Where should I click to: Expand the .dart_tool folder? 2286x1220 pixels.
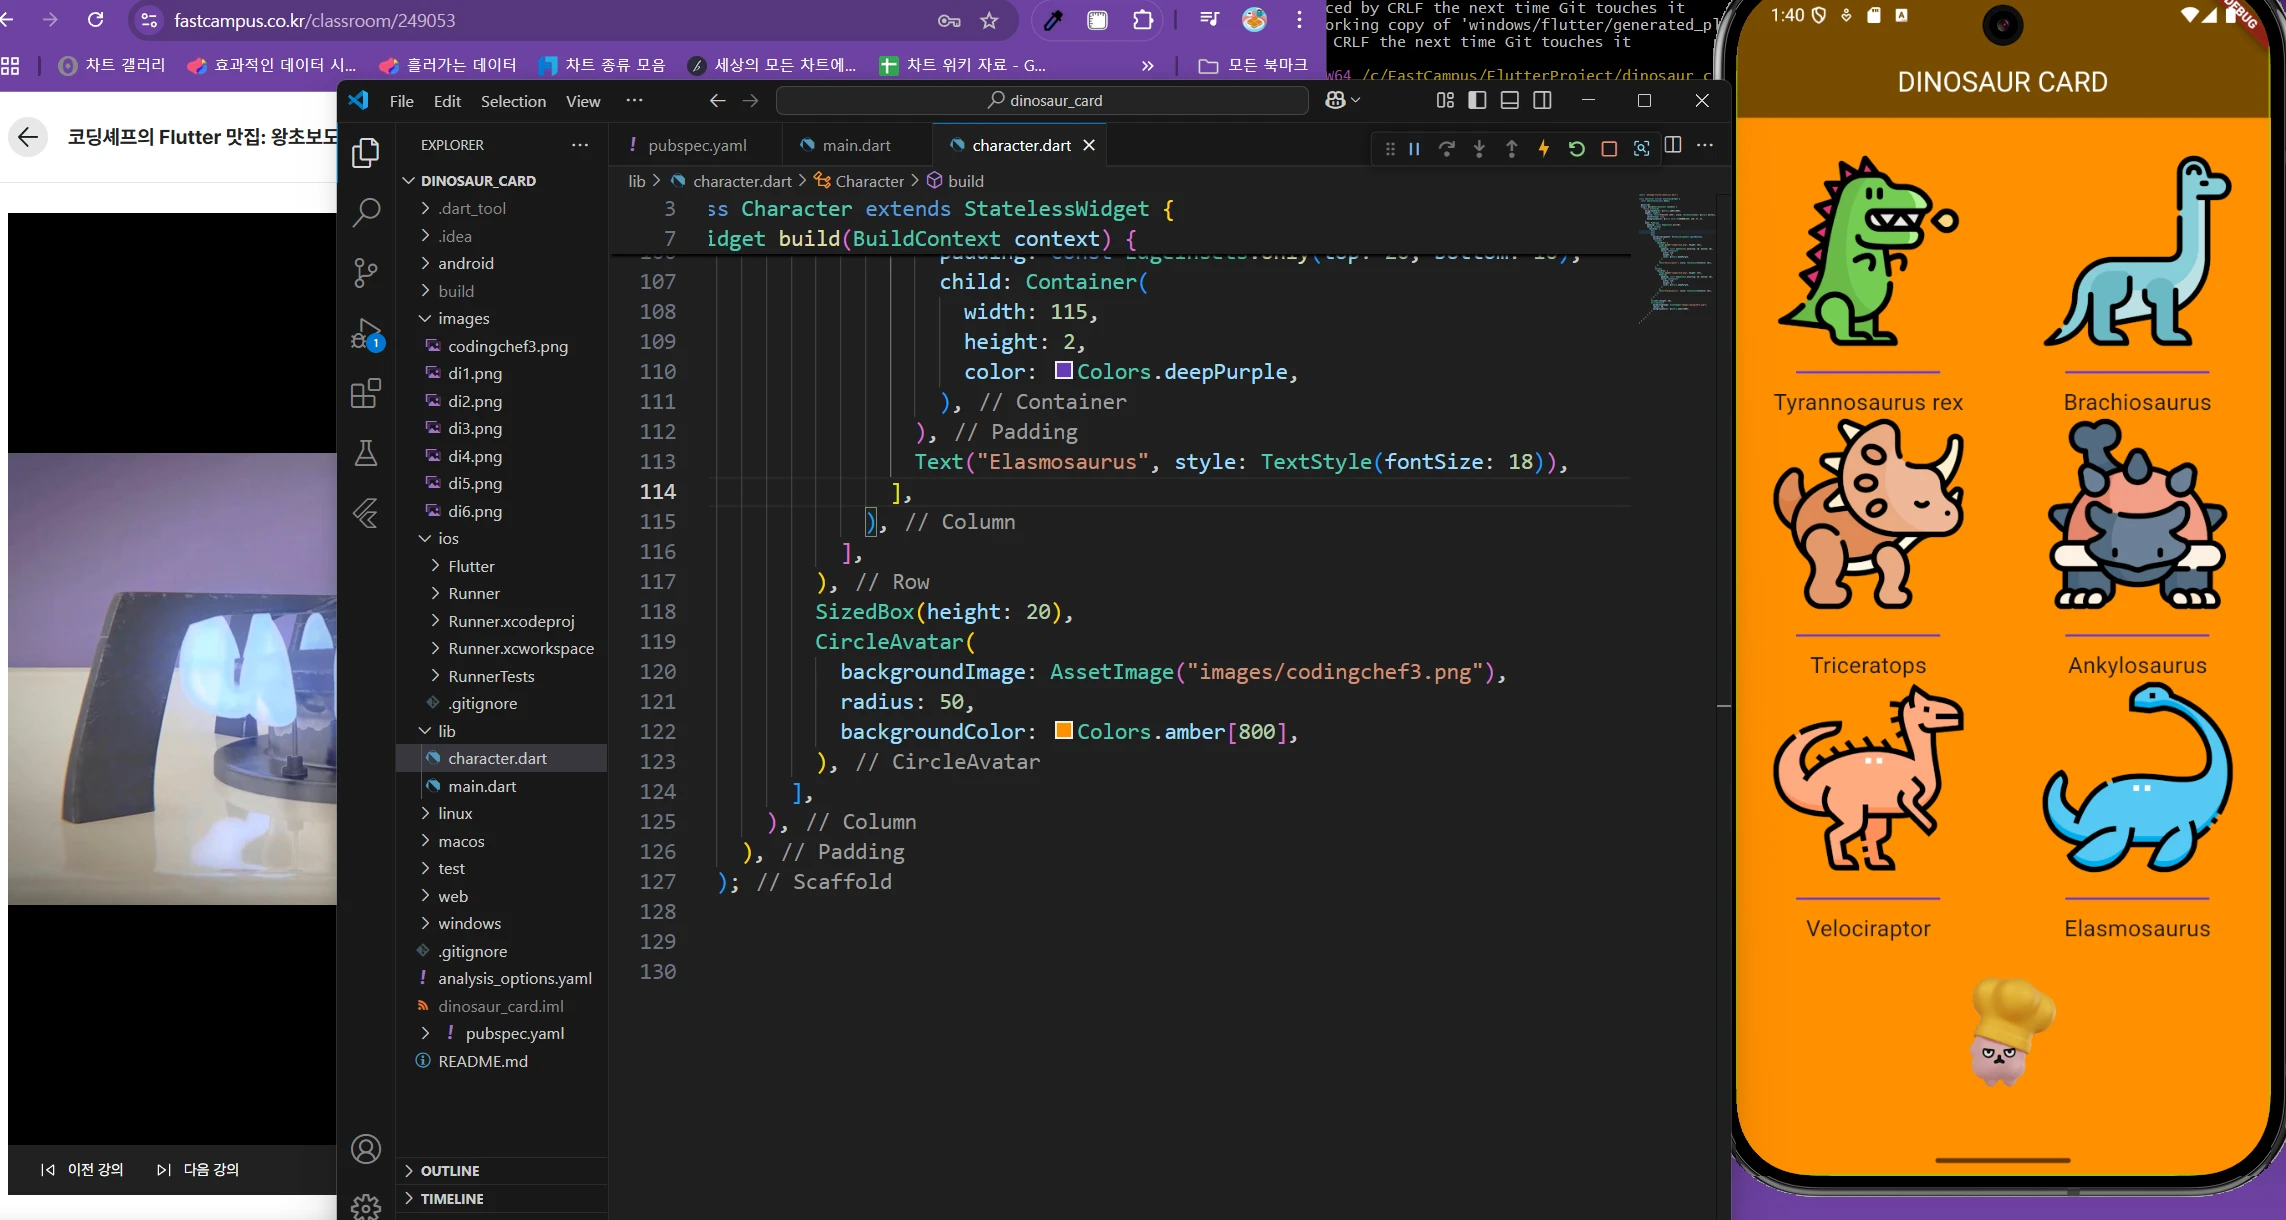tap(472, 208)
